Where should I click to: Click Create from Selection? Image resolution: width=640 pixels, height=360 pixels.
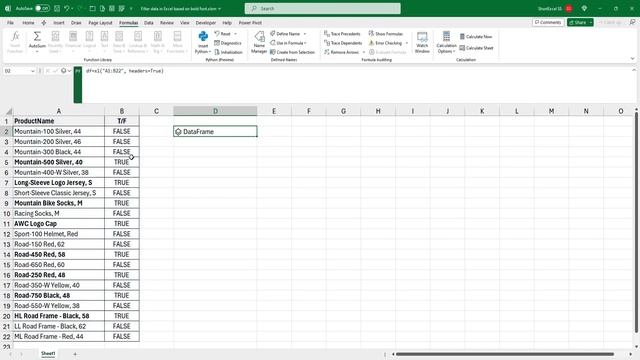pyautogui.click(x=292, y=52)
